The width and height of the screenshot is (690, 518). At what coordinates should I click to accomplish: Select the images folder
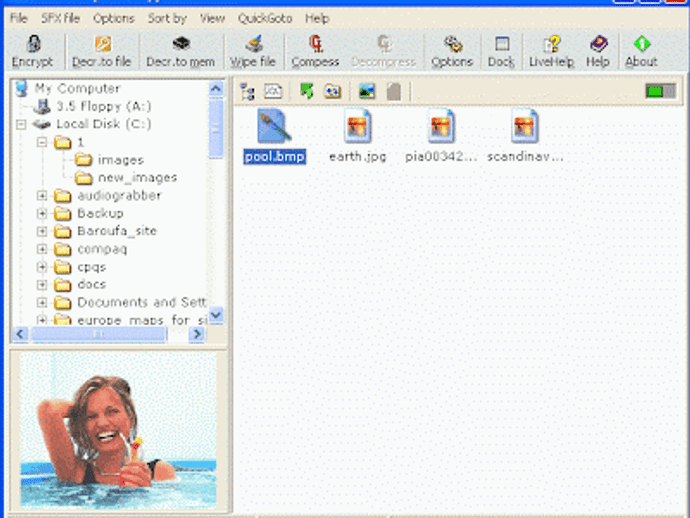tap(121, 160)
